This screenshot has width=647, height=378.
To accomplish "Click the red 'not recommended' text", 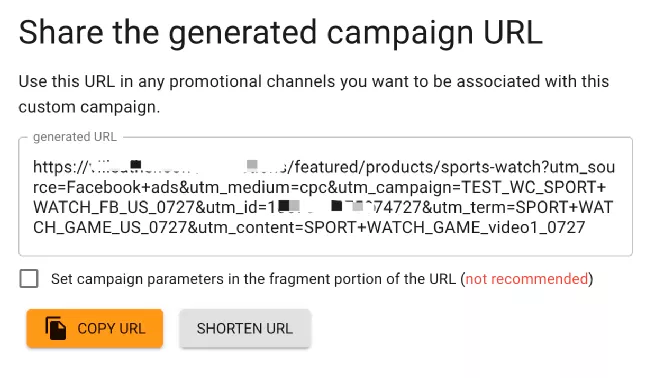I will [x=527, y=279].
